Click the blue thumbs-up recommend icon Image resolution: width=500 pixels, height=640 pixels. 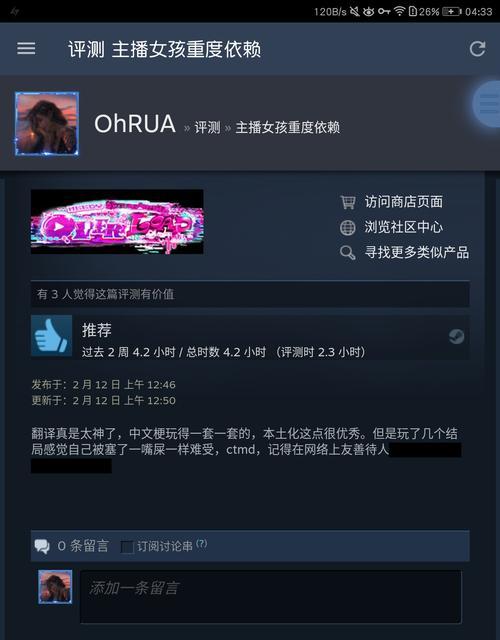pyautogui.click(x=51, y=335)
